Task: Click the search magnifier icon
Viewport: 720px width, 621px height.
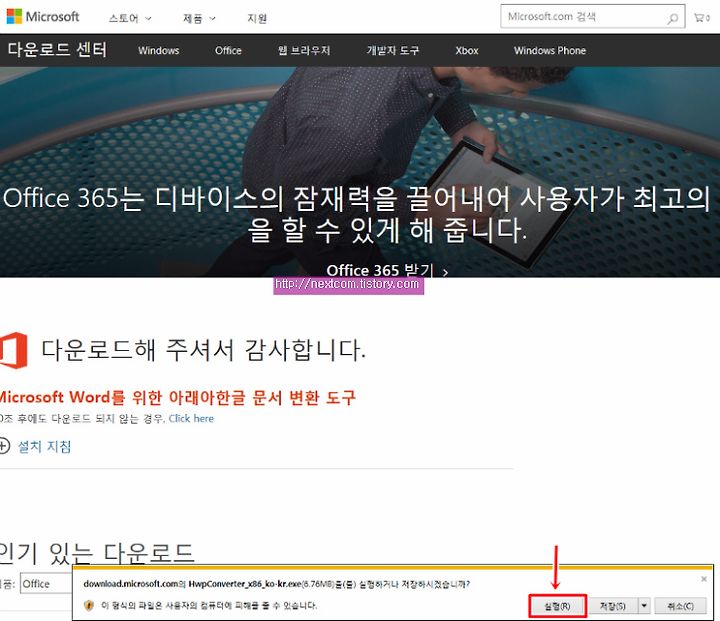Action: point(672,18)
